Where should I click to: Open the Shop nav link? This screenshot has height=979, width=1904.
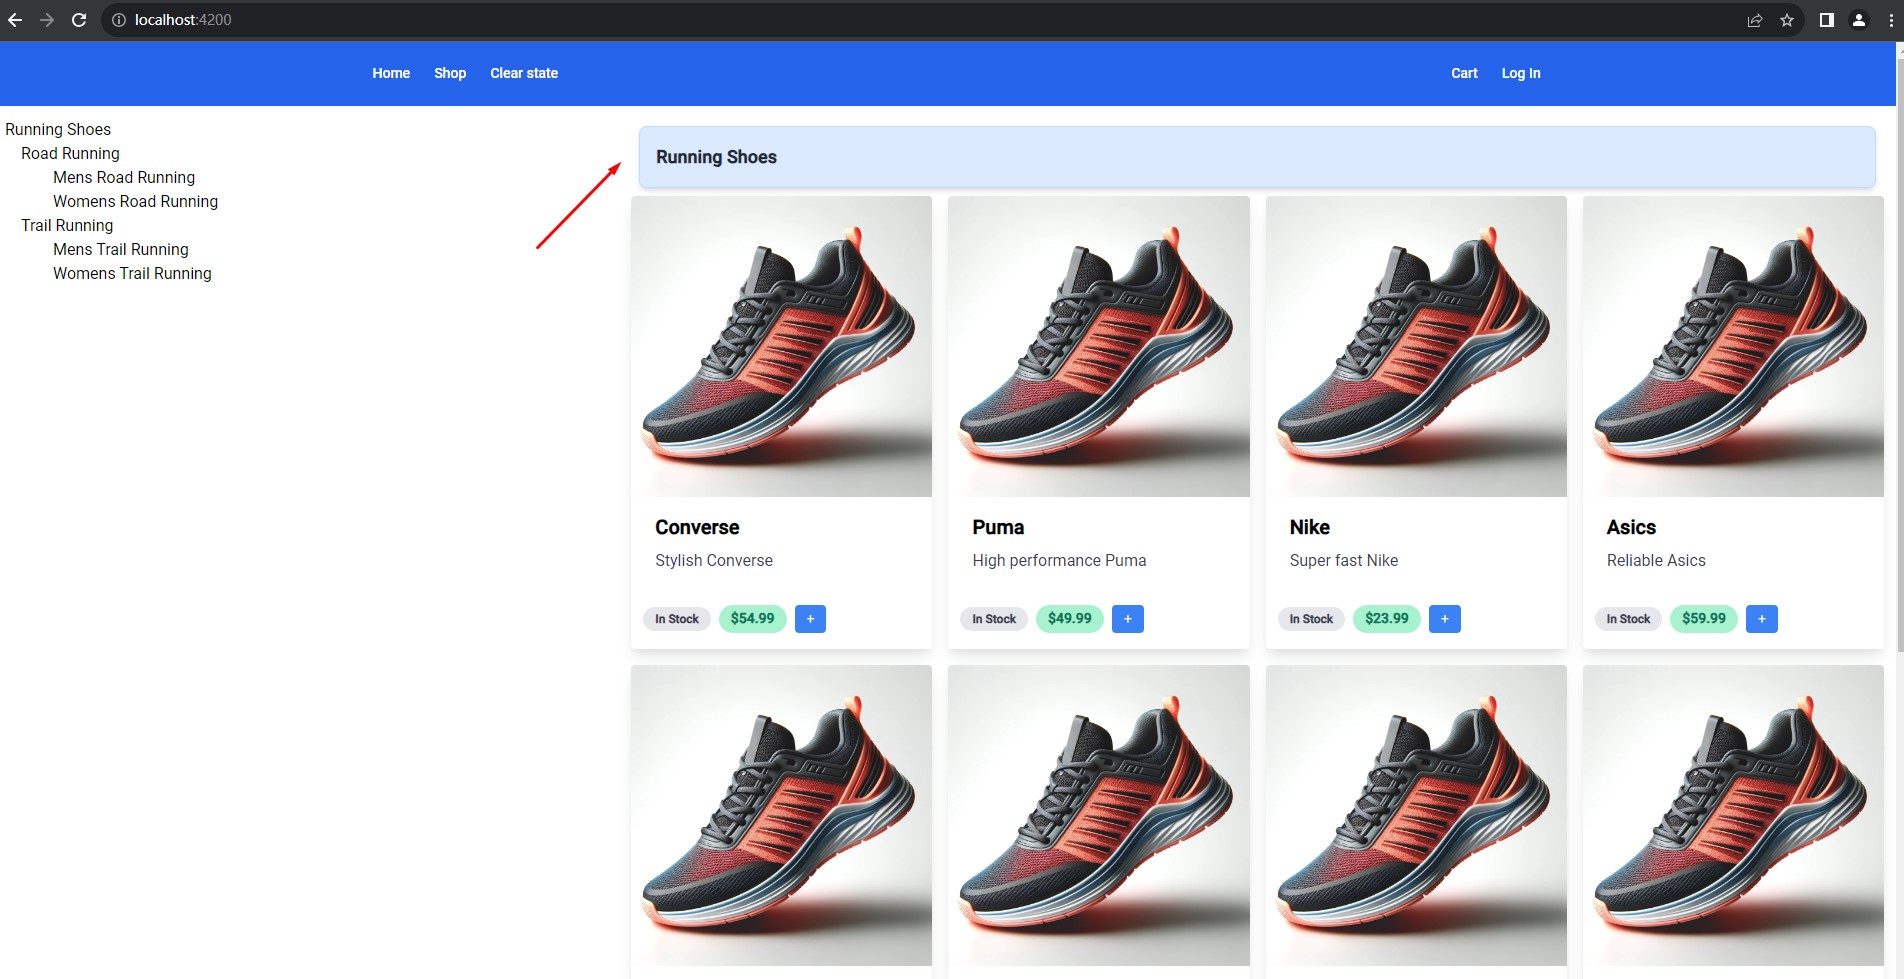(450, 73)
